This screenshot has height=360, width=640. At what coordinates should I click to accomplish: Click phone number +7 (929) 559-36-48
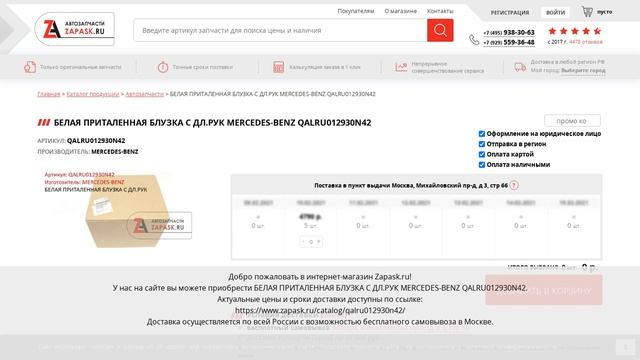point(509,42)
